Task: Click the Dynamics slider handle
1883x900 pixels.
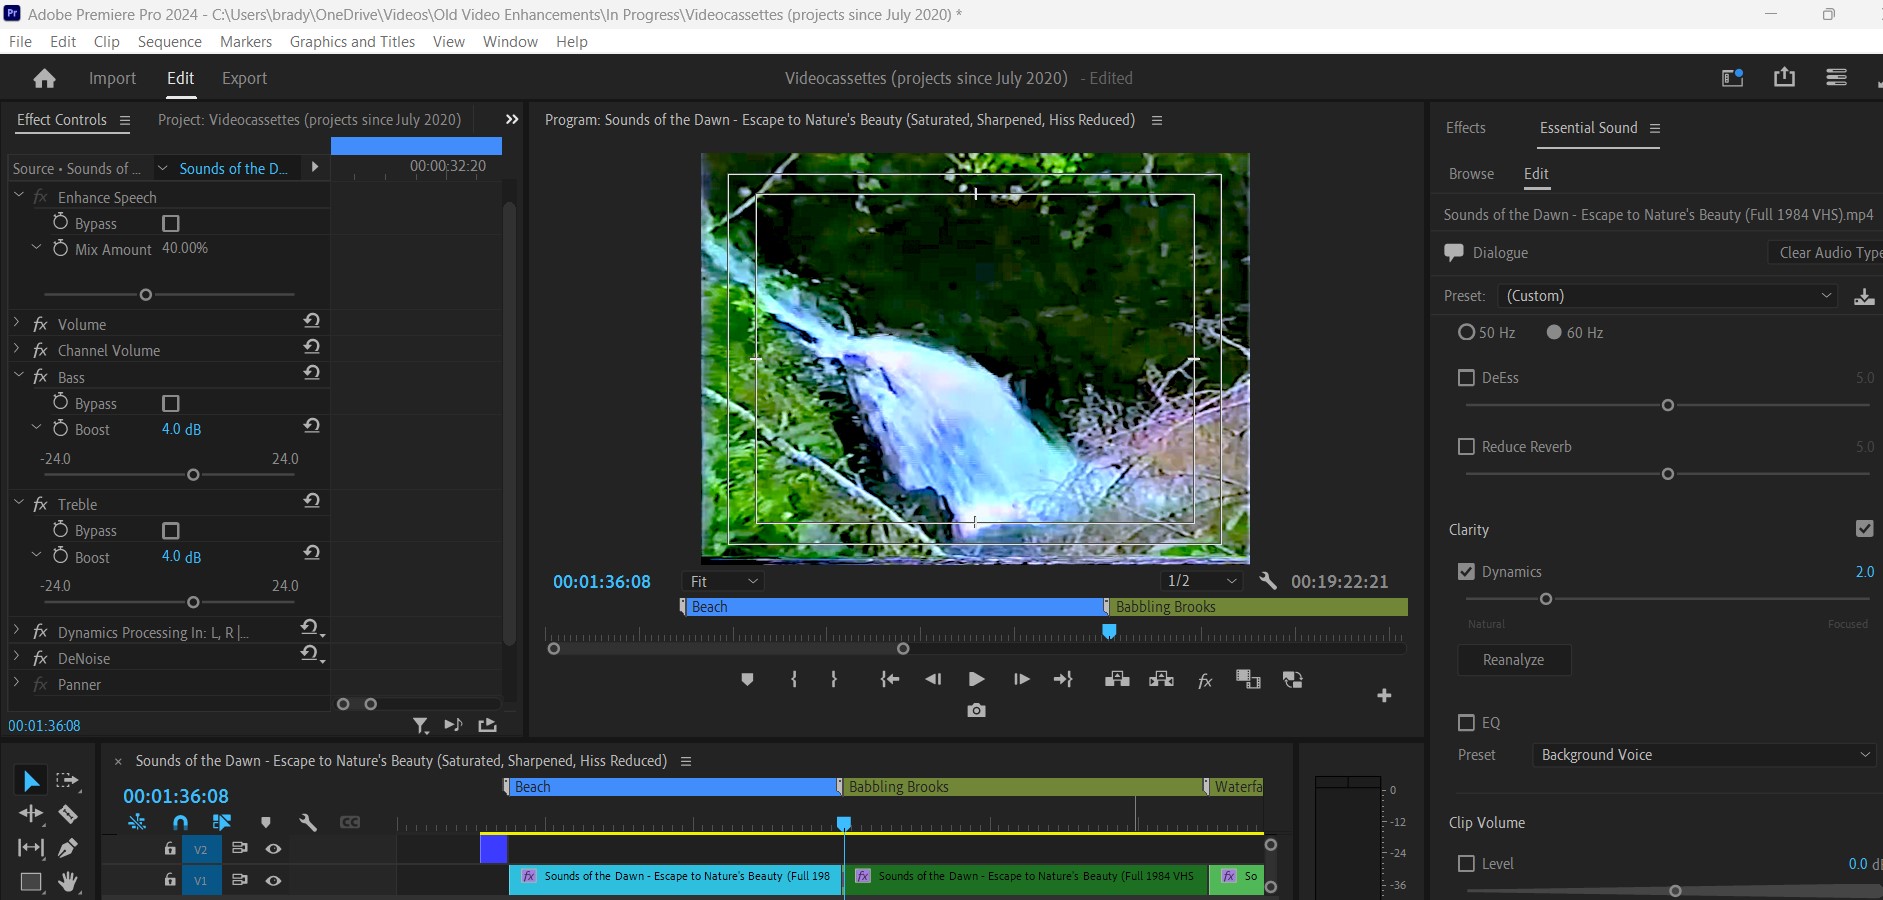Action: click(1546, 599)
